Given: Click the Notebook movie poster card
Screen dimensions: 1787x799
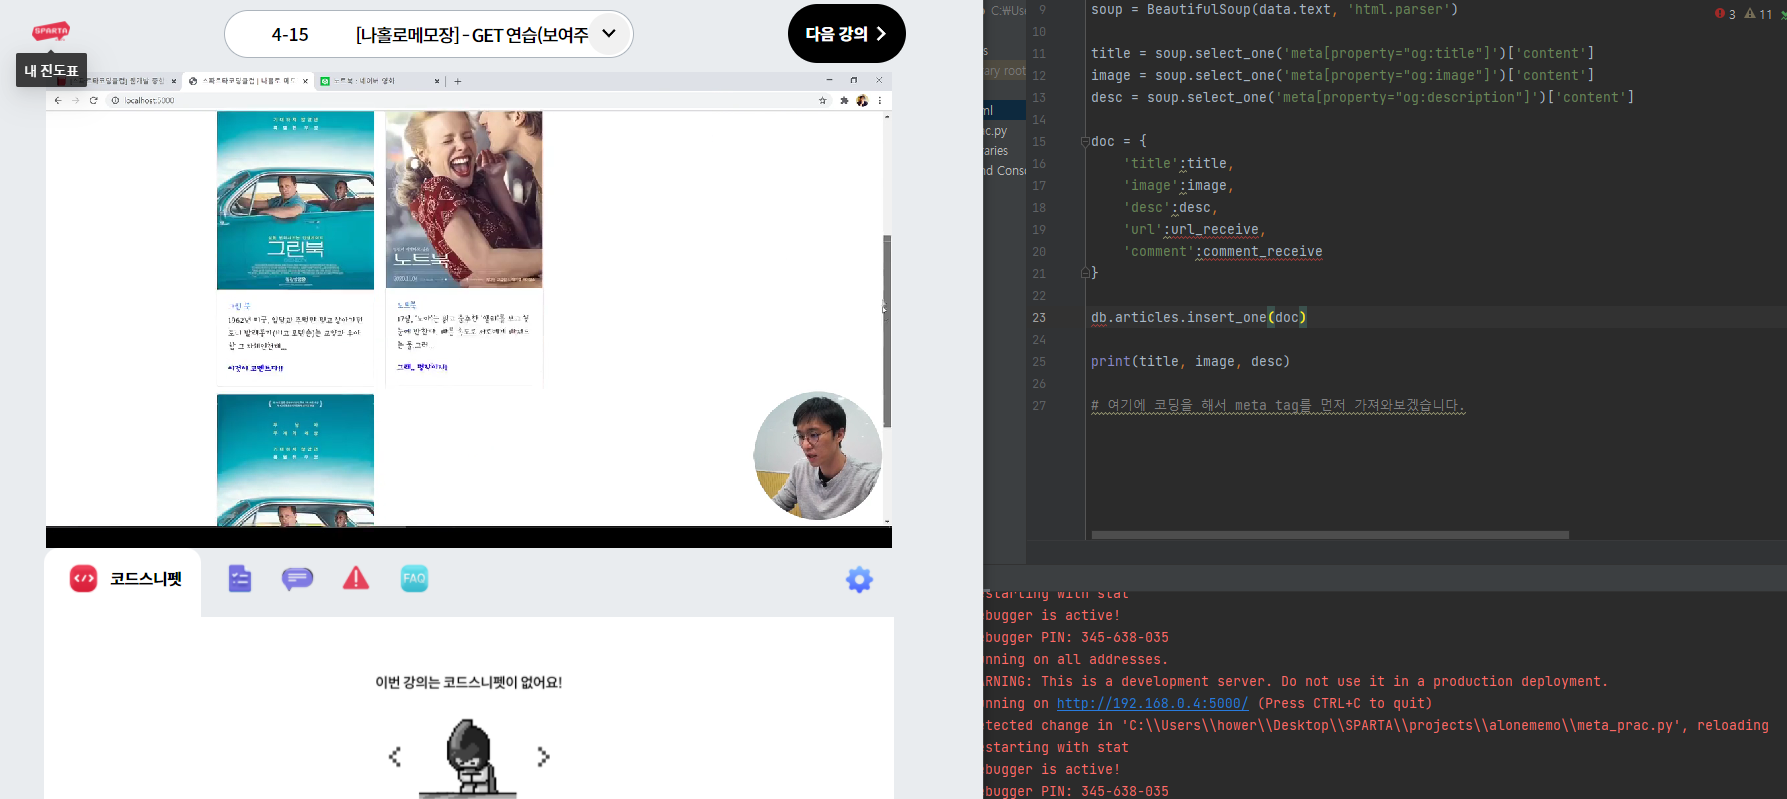Looking at the screenshot, I should coord(464,199).
